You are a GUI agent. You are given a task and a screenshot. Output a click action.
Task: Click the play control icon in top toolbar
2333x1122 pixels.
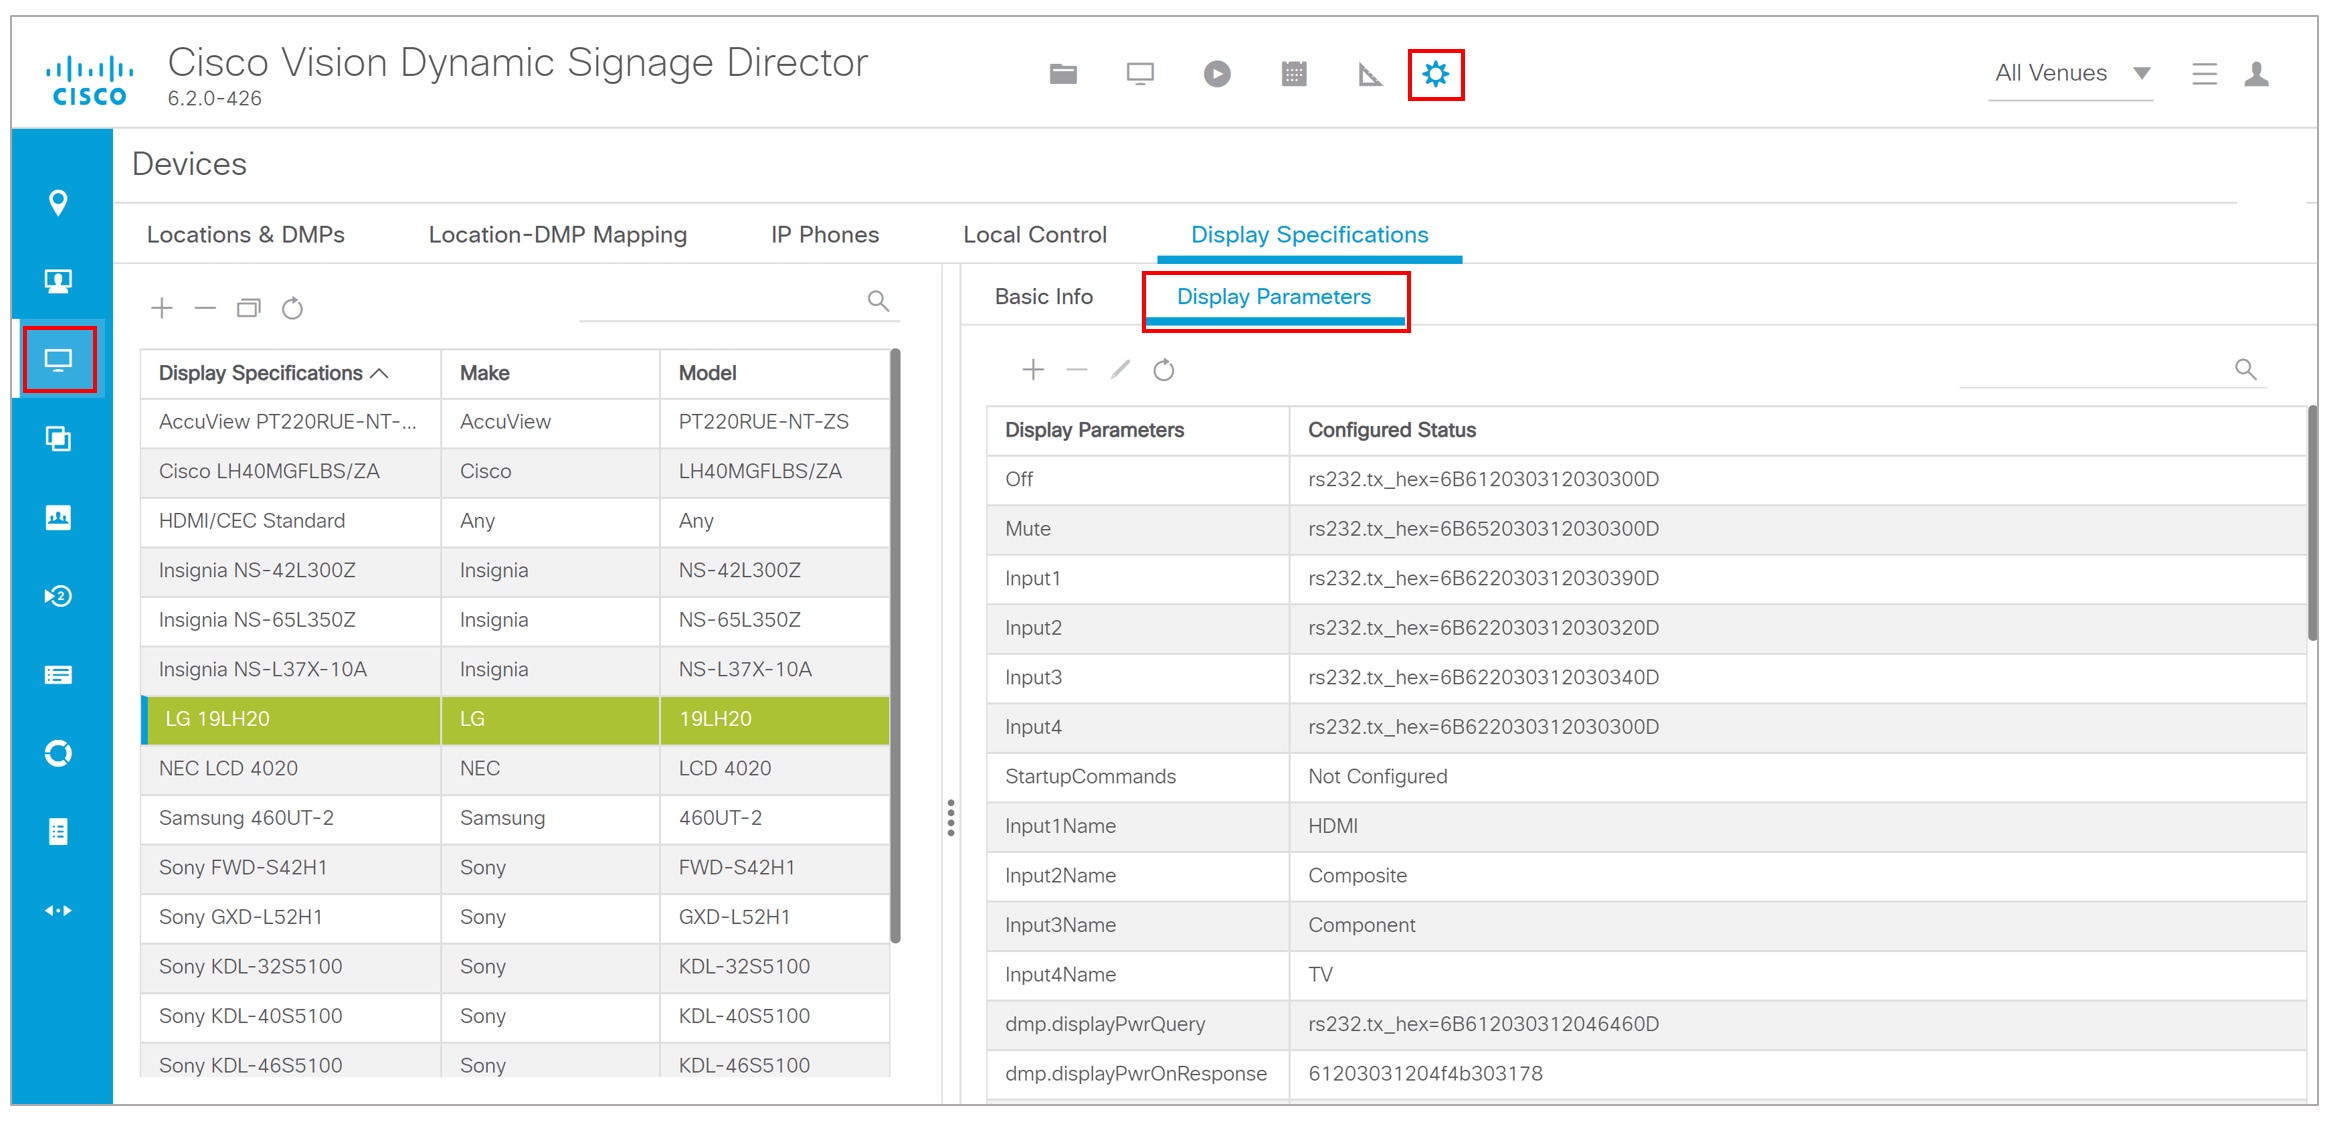pos(1217,74)
